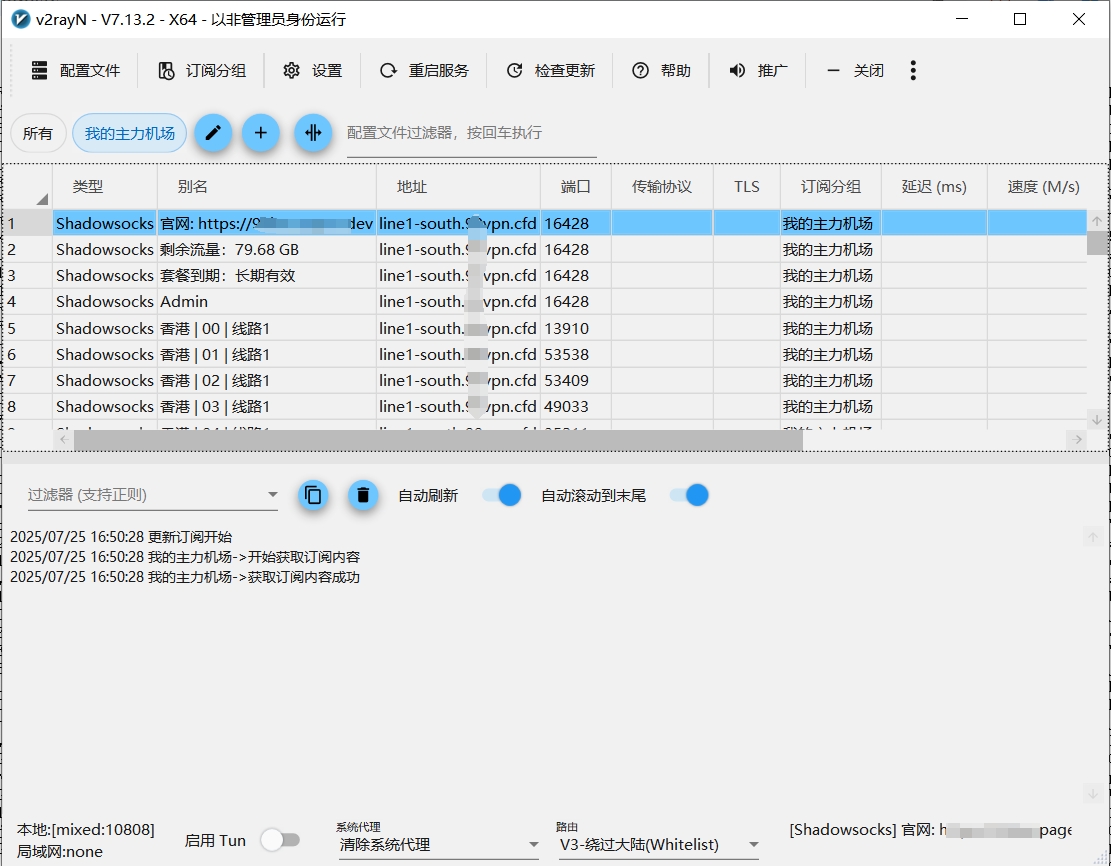Expand the log 过滤器 filter dropdown arrow
The height and width of the screenshot is (866, 1111).
(273, 495)
